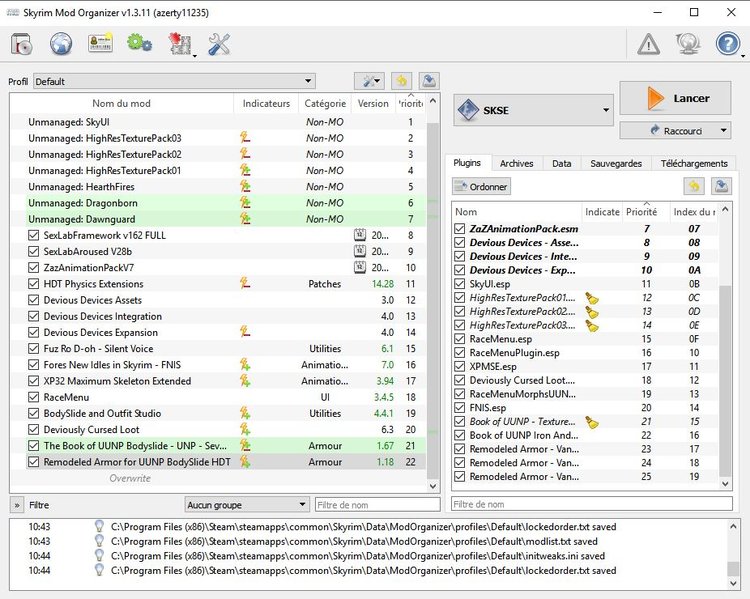750x599 pixels.
Task: Click broom icon next to HighResTexturePack03 plugin
Action: point(593,326)
